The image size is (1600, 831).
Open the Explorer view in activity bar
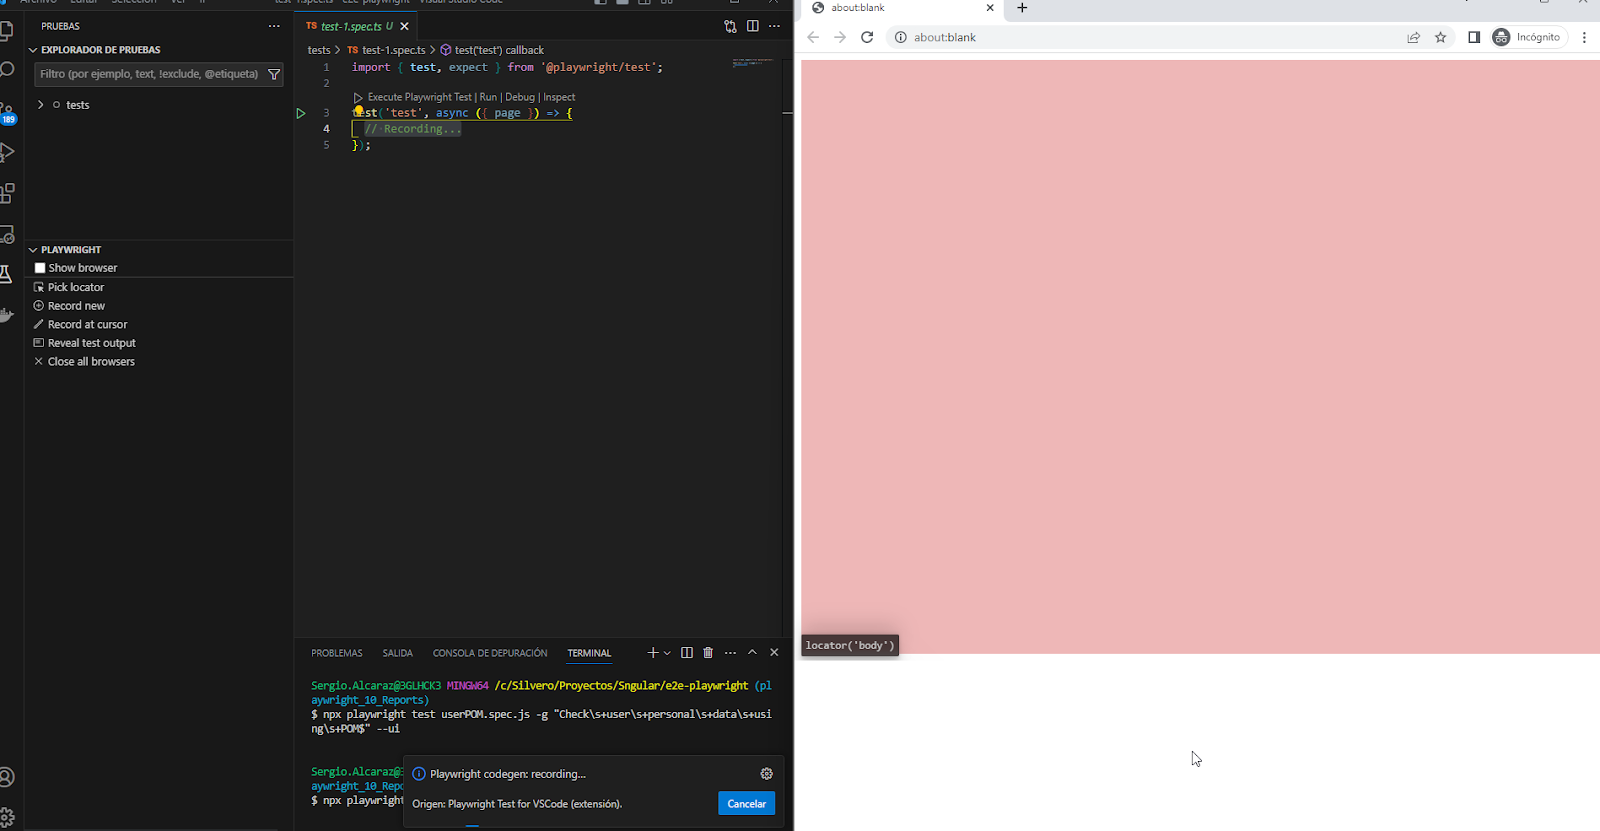pyautogui.click(x=6, y=30)
